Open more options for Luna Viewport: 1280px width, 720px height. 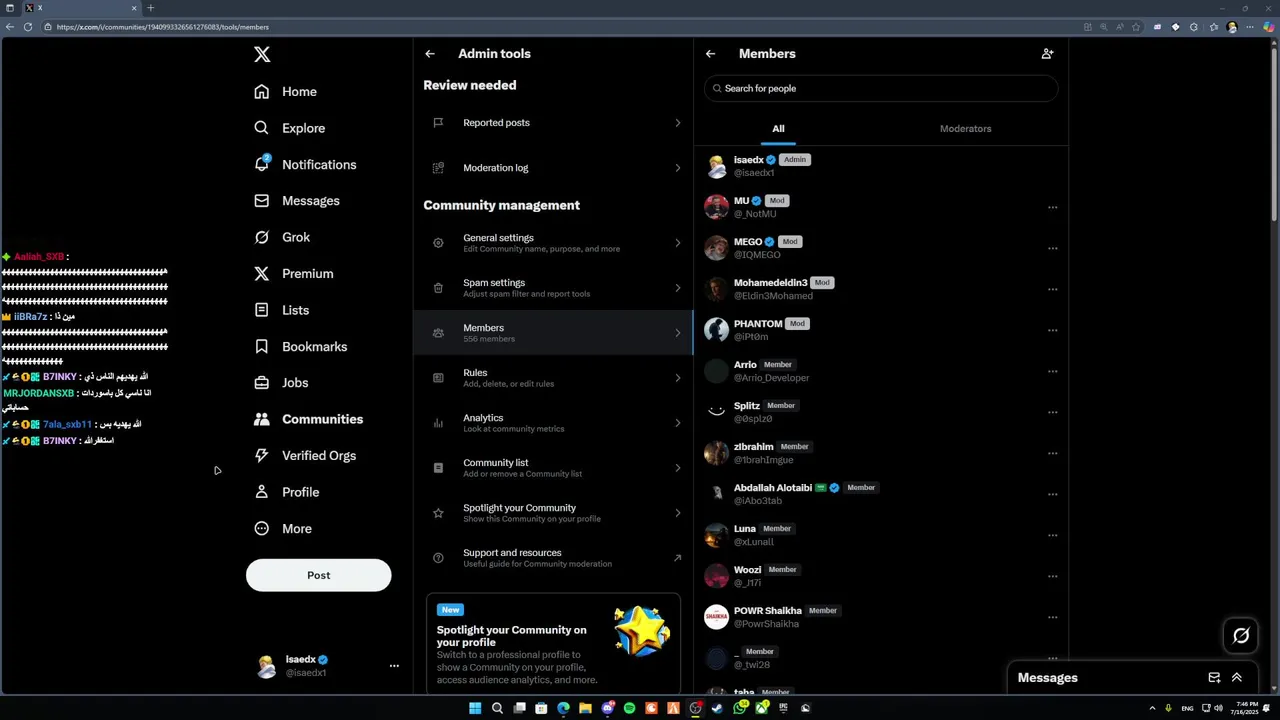[x=1052, y=536]
